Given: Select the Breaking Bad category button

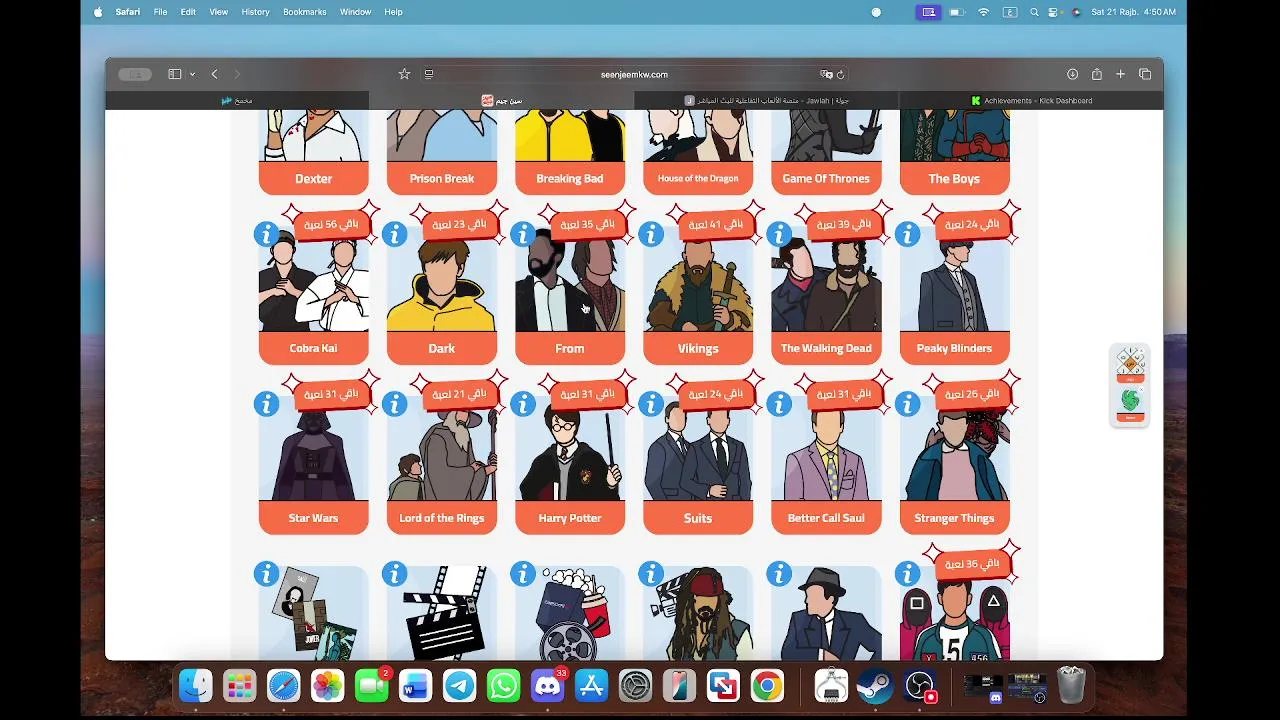Looking at the screenshot, I should 570,178.
